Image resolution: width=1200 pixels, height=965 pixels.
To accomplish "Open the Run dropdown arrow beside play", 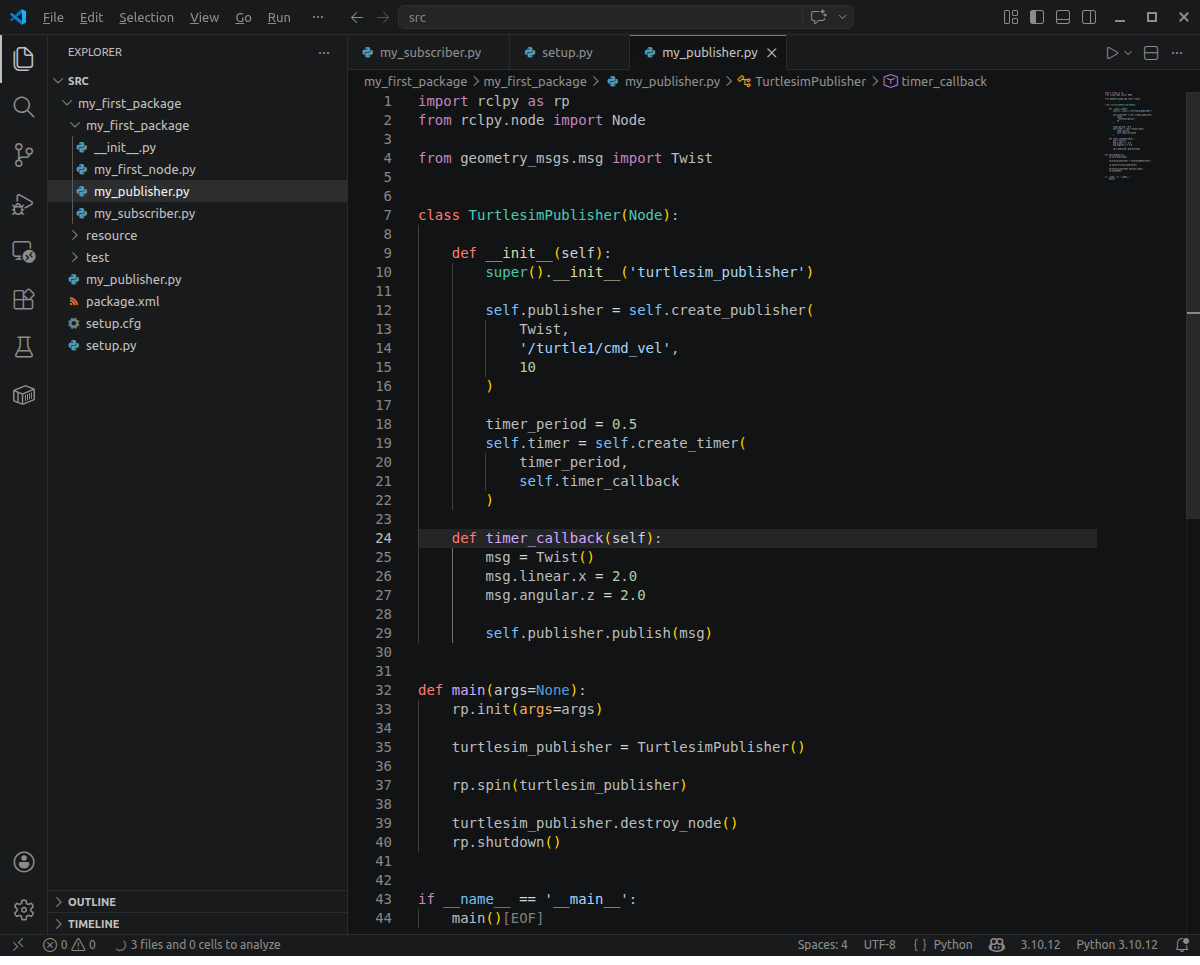I will pyautogui.click(x=1128, y=53).
